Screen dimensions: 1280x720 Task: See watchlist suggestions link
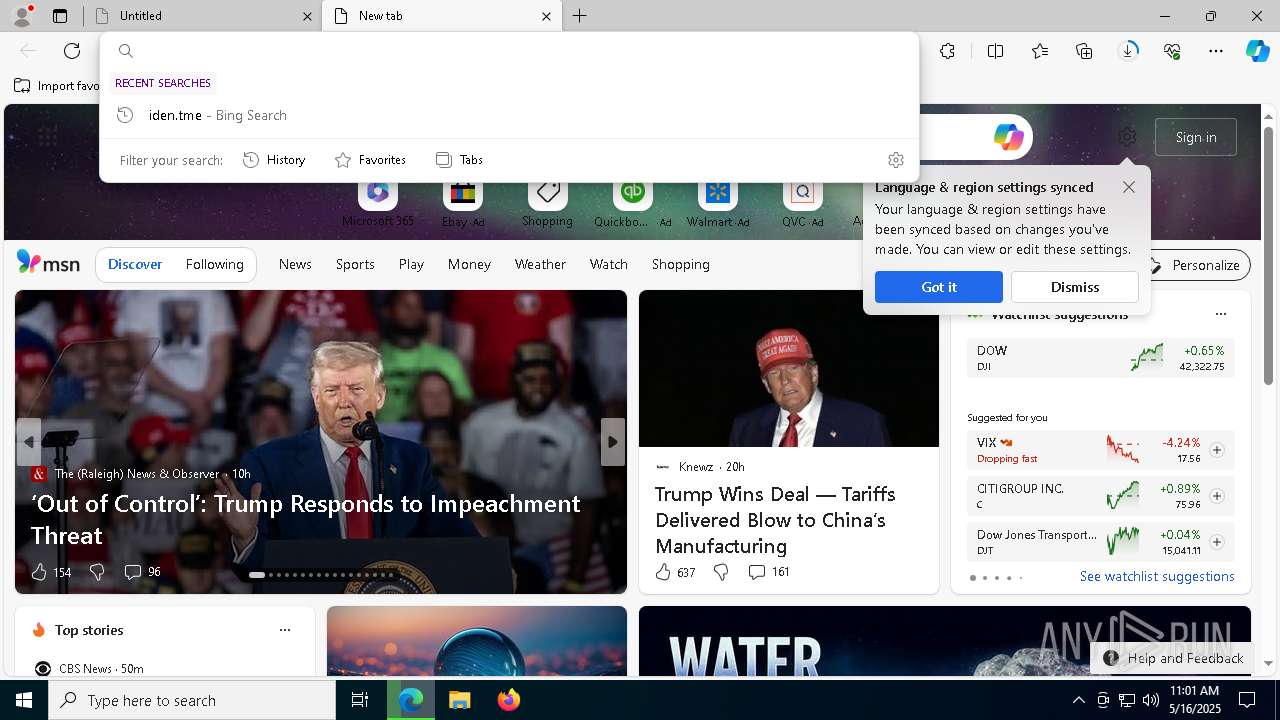[x=1157, y=577]
